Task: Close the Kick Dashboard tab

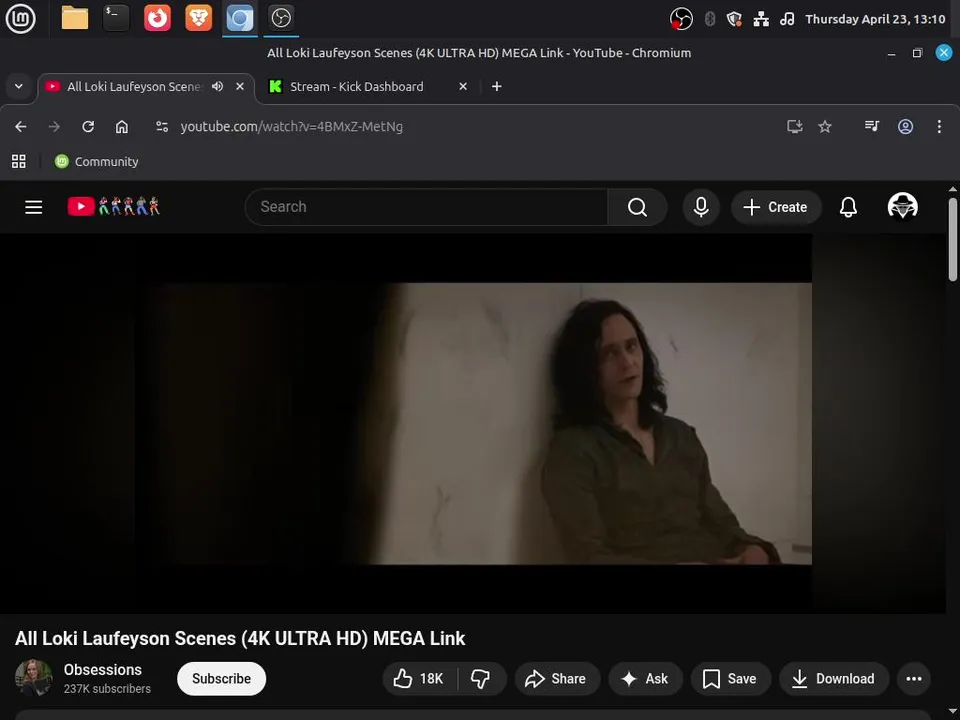Action: coord(463,86)
